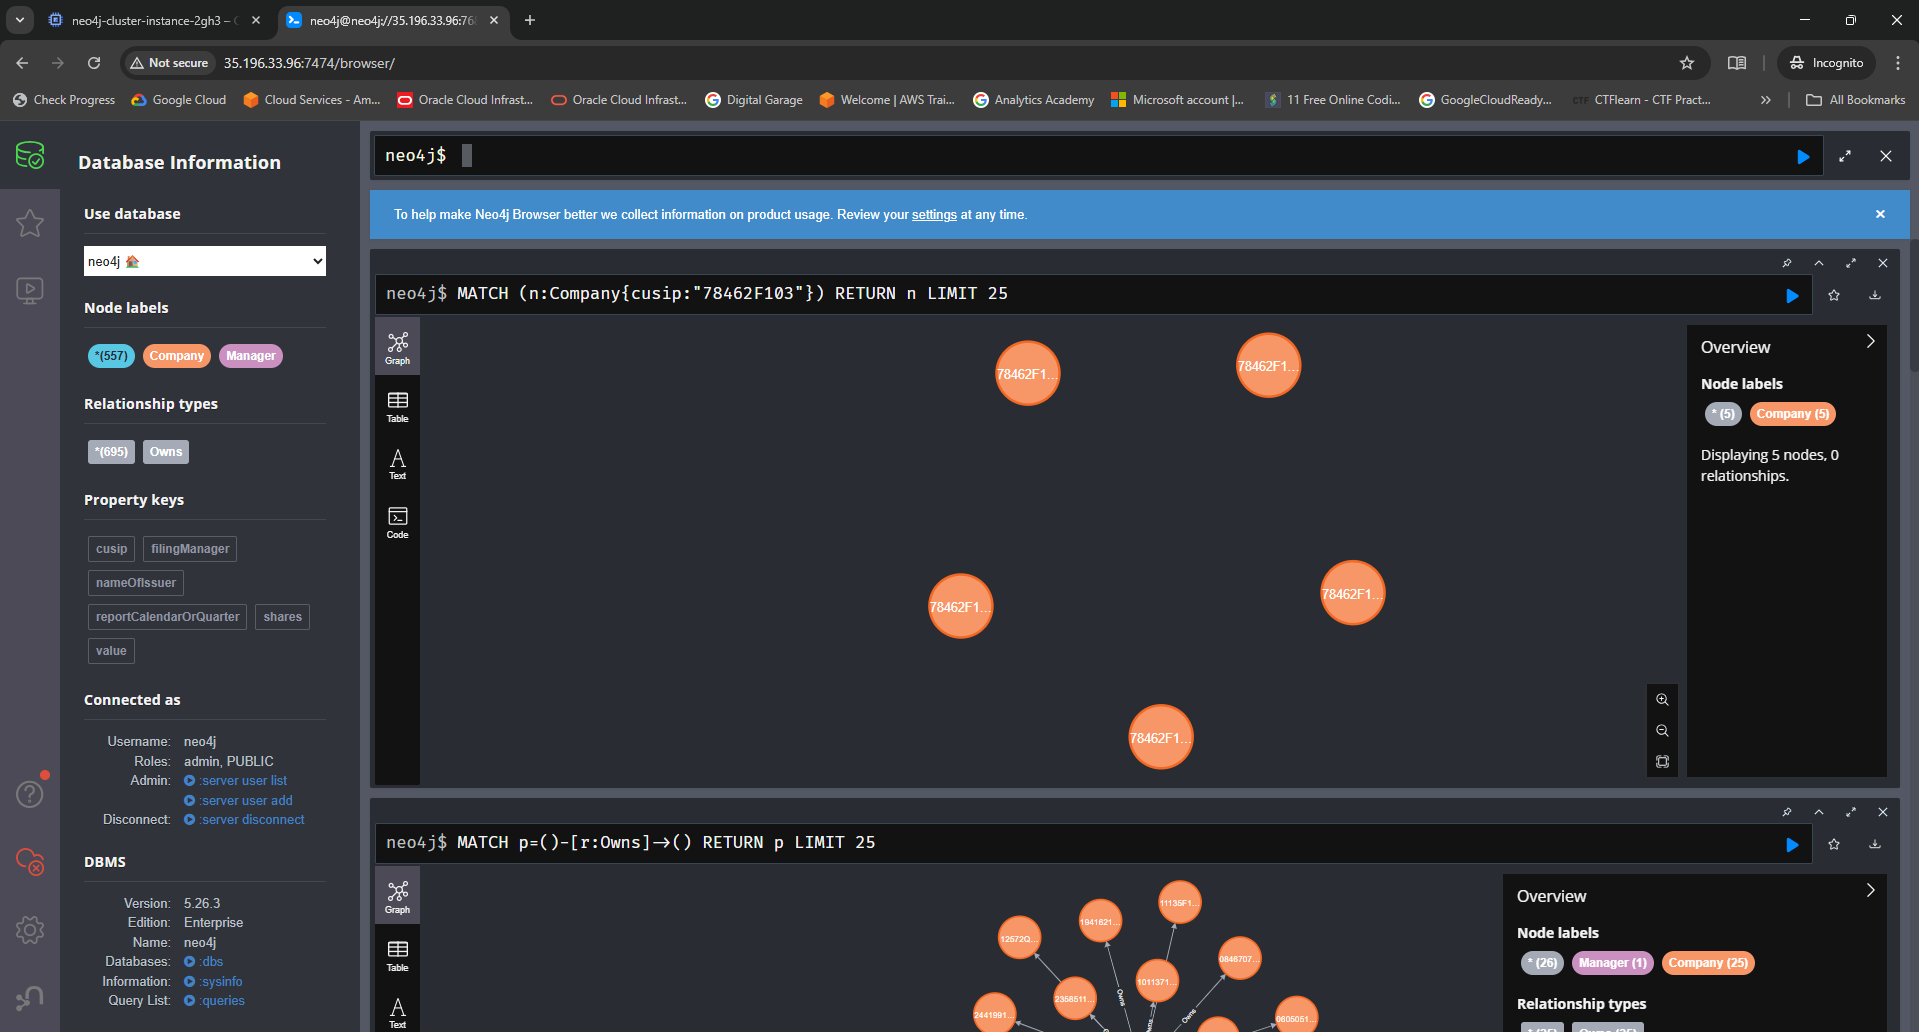The height and width of the screenshot is (1032, 1919).
Task: Open the About Neo4j sidebar icon
Action: tap(30, 997)
